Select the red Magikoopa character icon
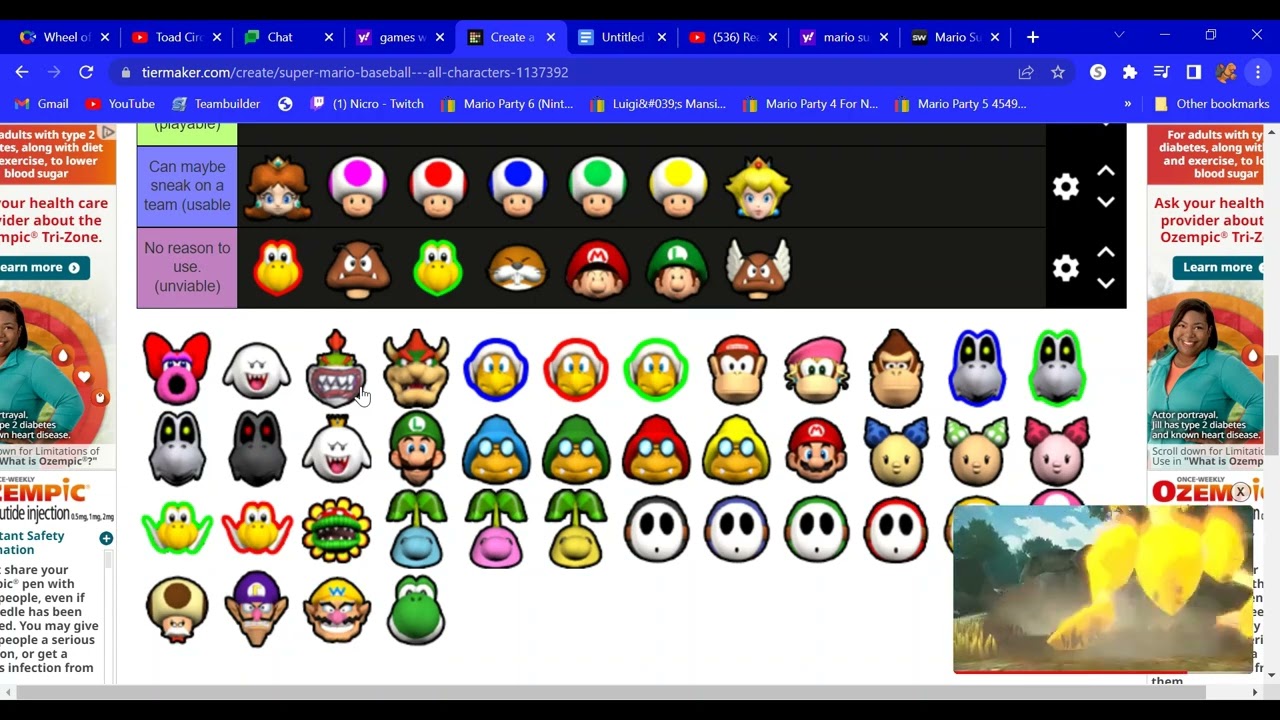 point(657,448)
